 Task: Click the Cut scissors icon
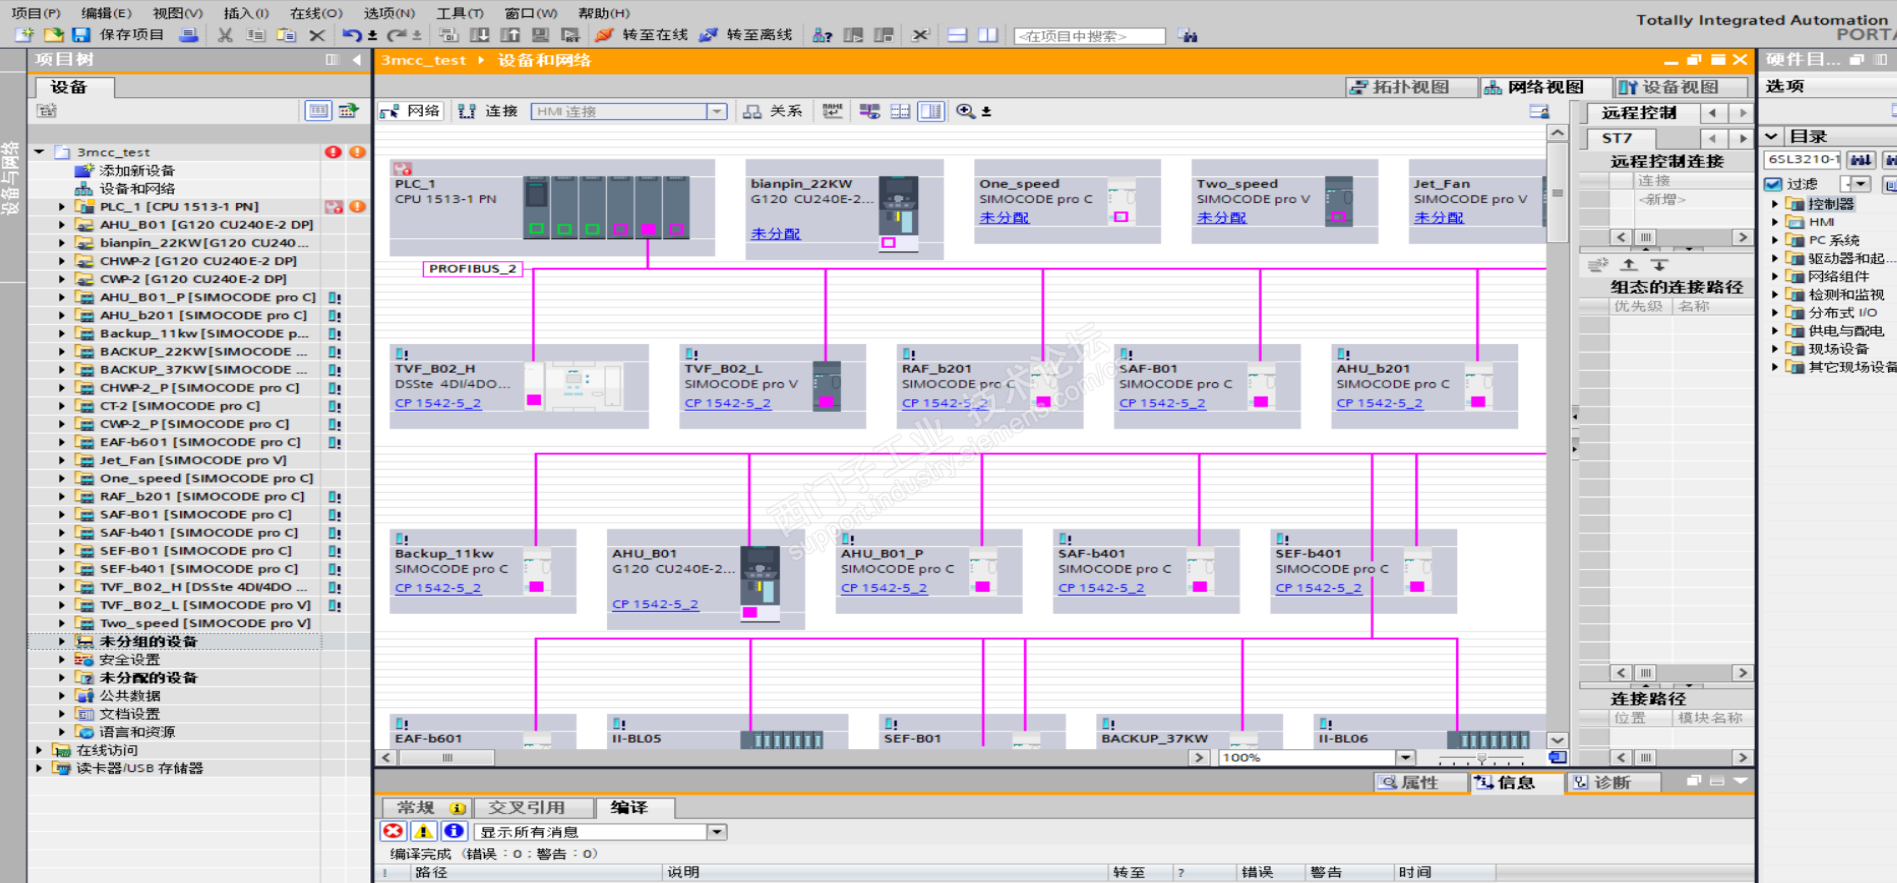pos(225,35)
